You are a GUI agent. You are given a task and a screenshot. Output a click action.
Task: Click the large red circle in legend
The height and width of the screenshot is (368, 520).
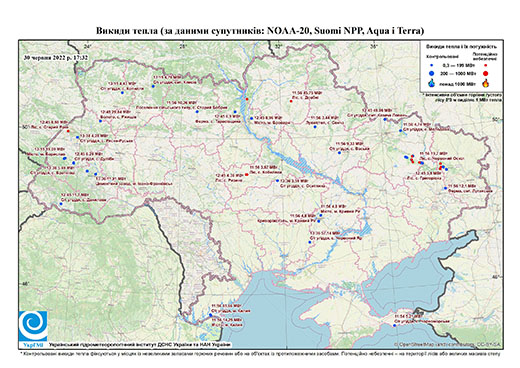tap(486, 73)
